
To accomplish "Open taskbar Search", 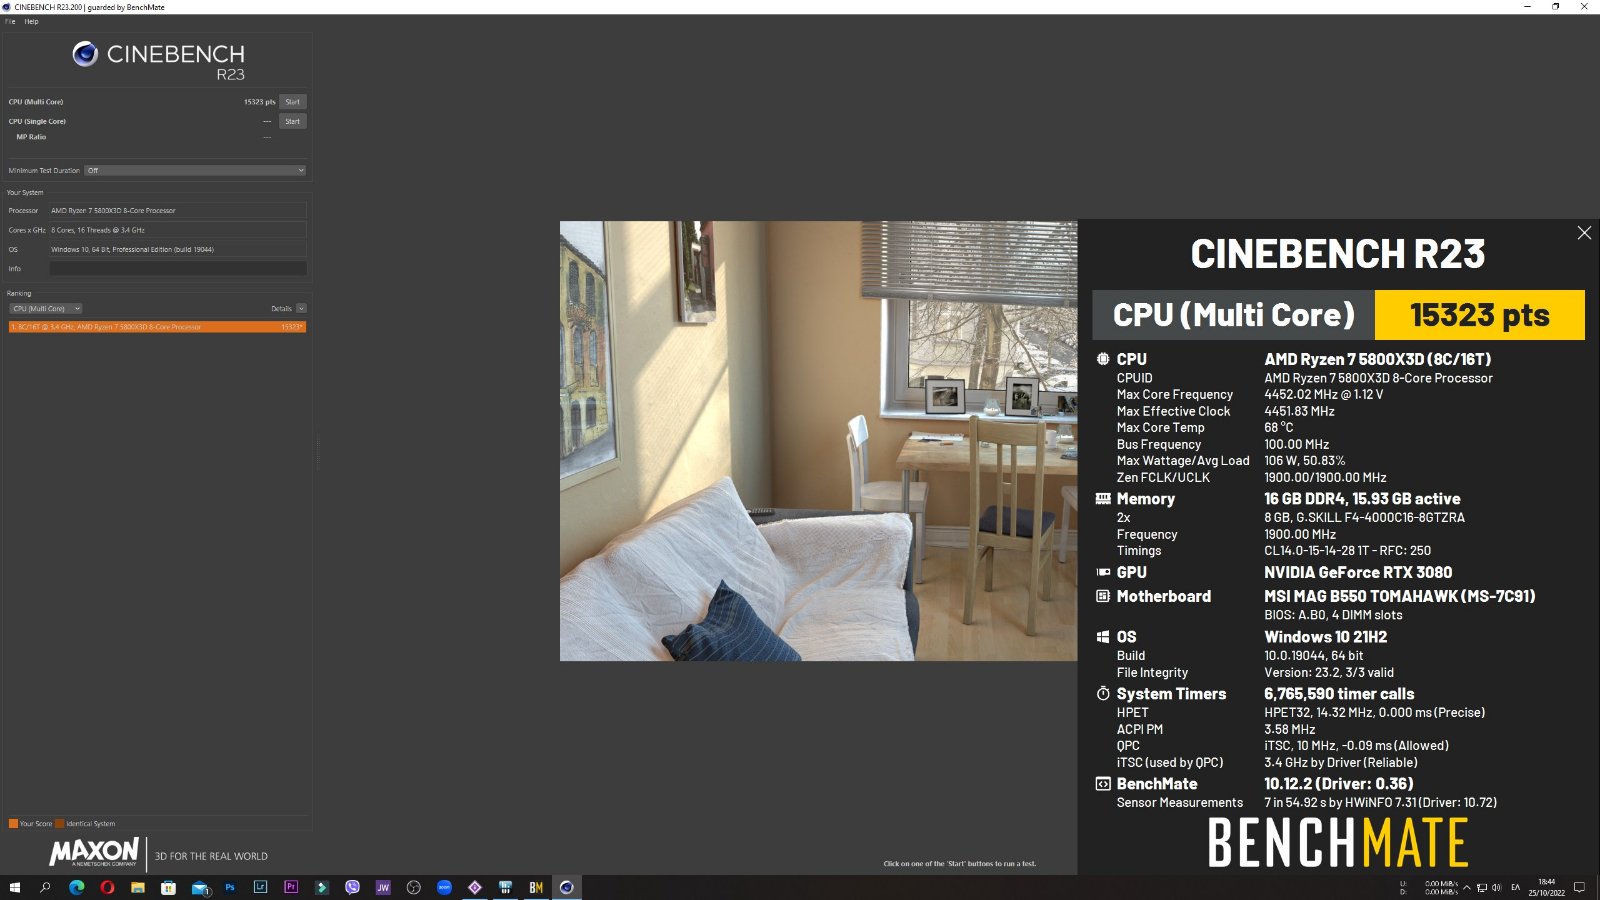I will [45, 887].
